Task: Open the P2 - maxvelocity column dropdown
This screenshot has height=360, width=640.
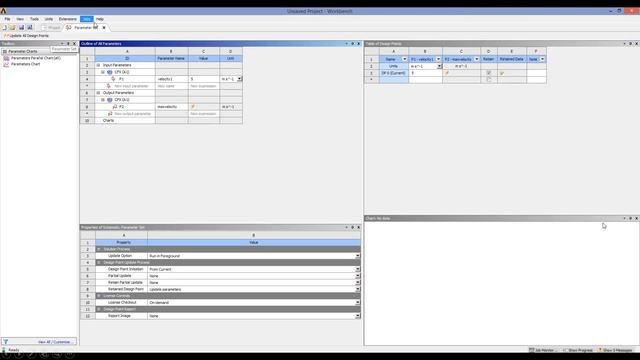Action: click(x=477, y=59)
